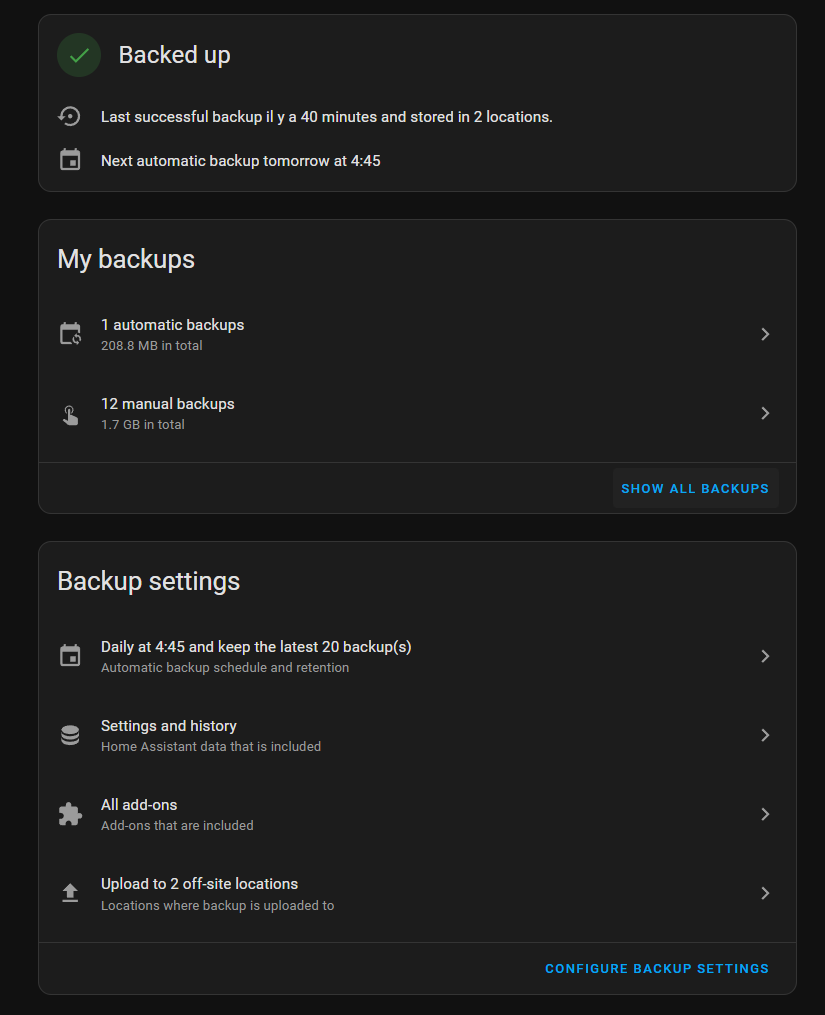
Task: Select the '1 automatic backups' list entry text
Action: [x=172, y=325]
